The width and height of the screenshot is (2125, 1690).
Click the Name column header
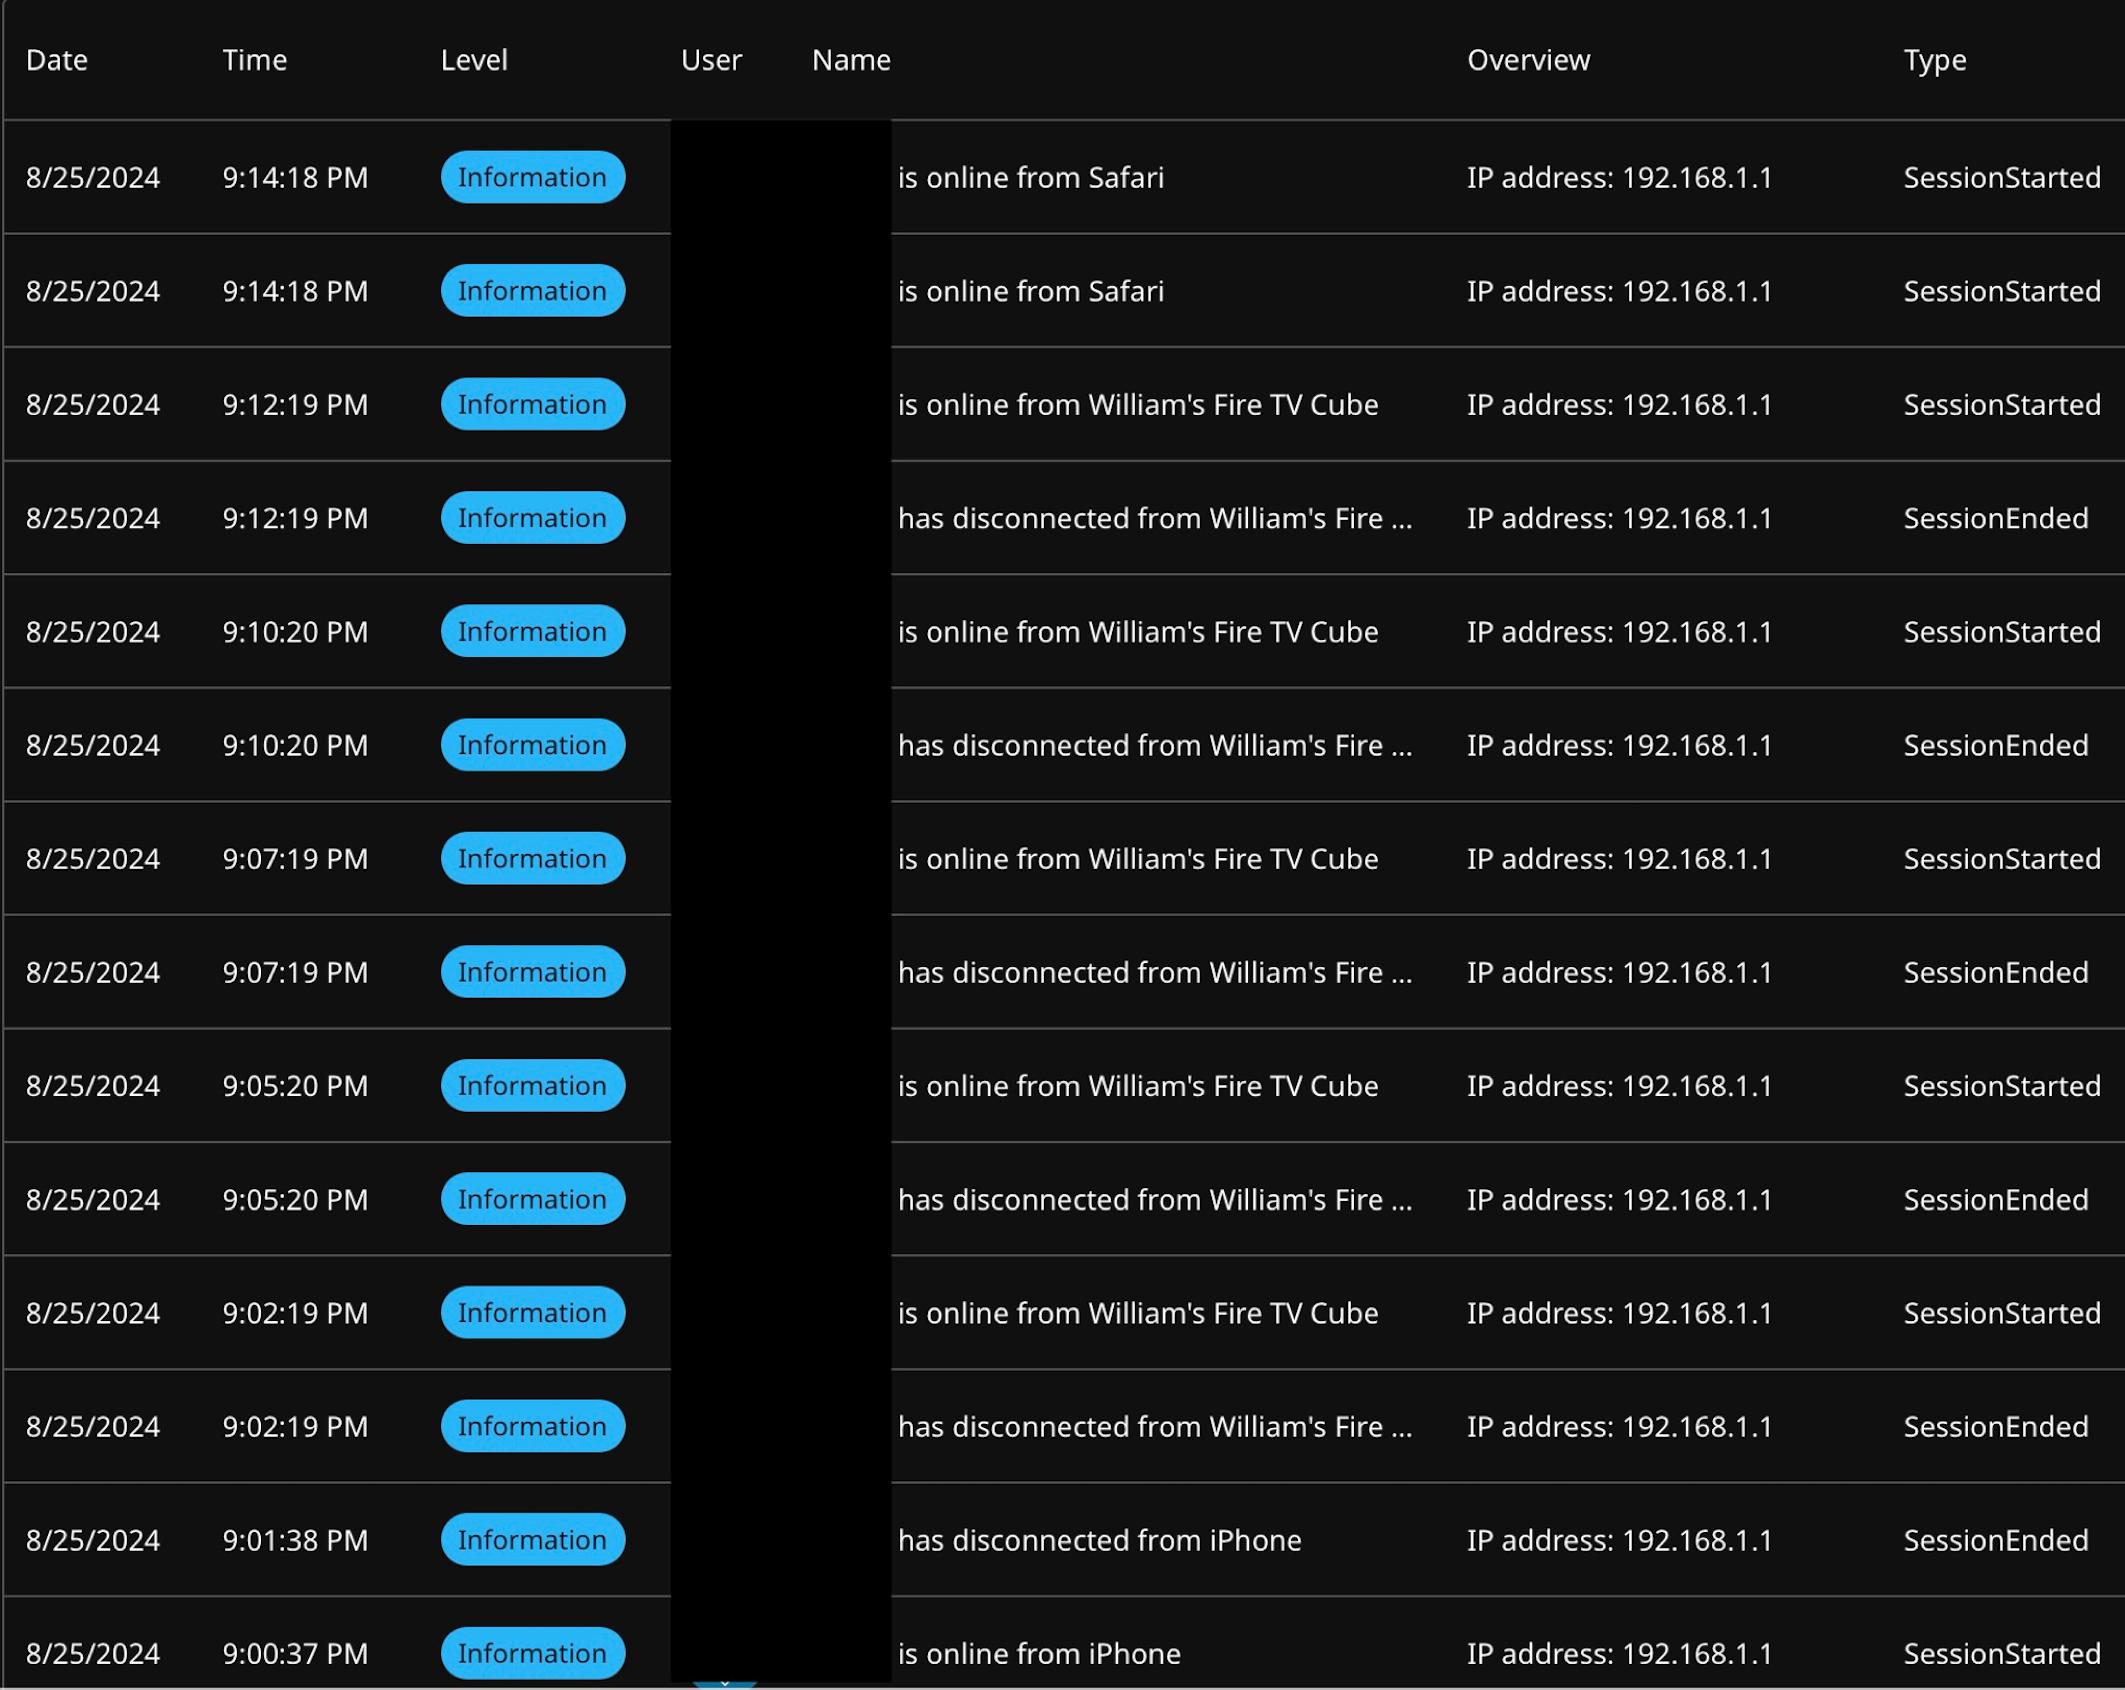point(851,60)
